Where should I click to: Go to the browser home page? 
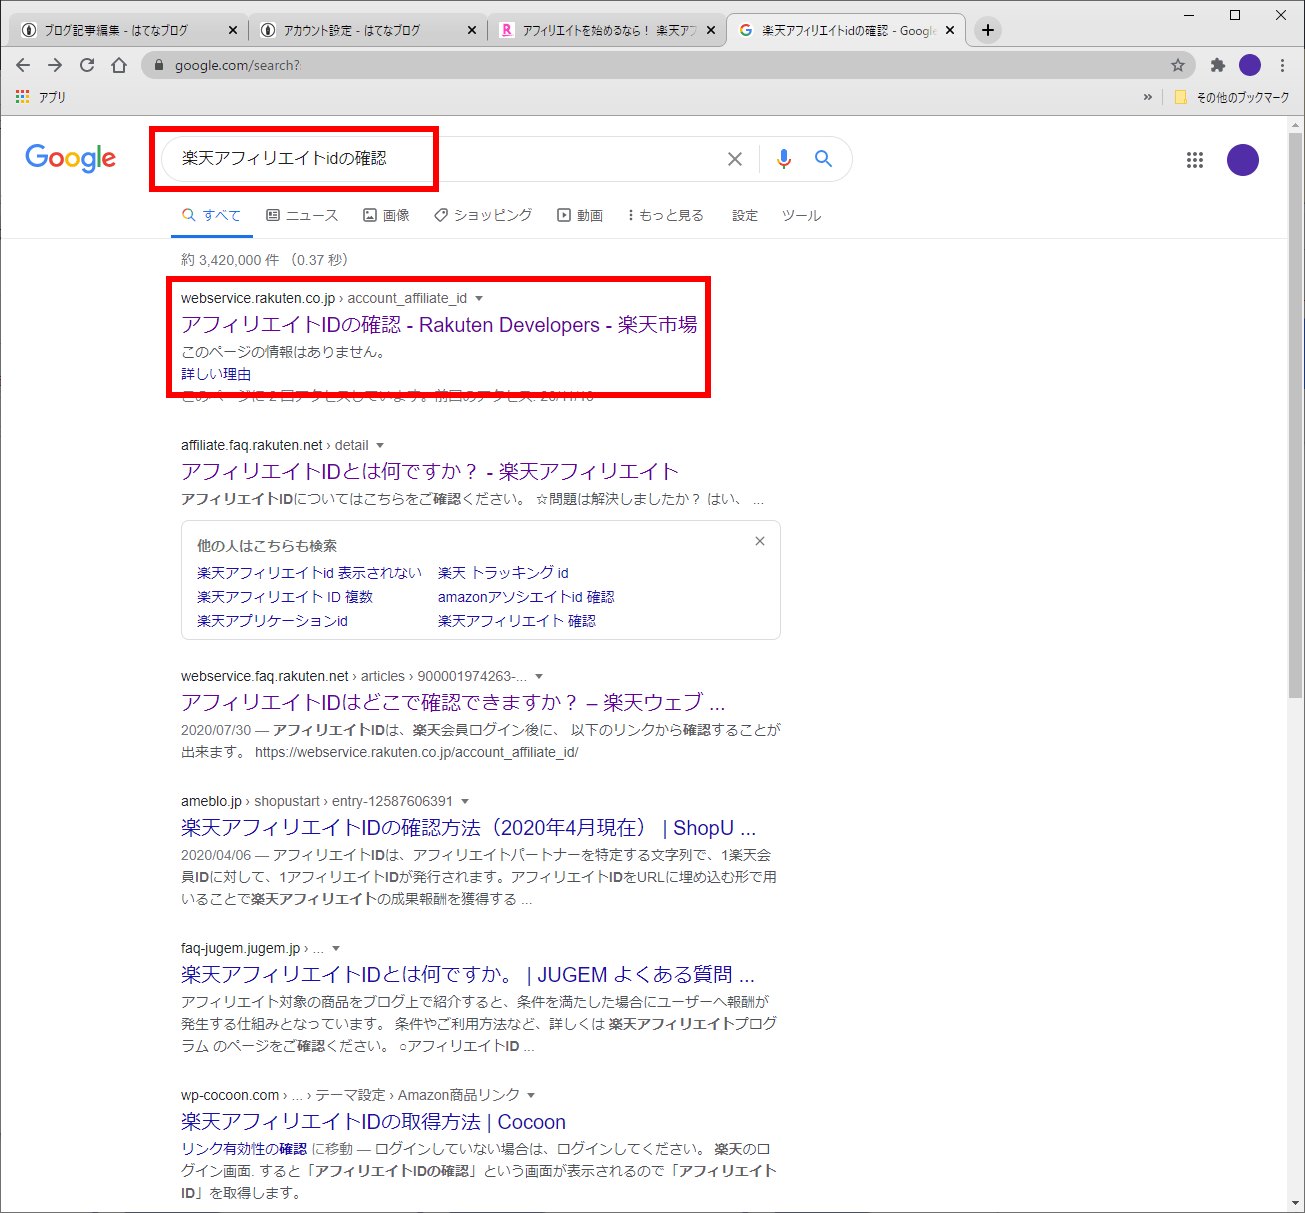[x=119, y=65]
